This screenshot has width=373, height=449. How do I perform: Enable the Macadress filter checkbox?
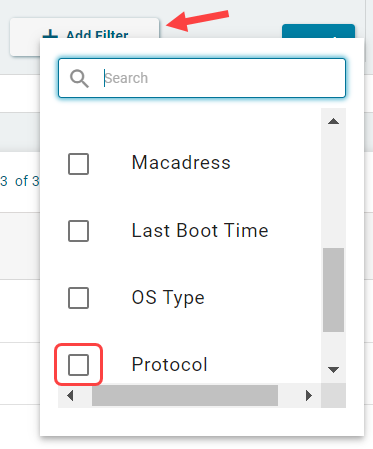point(78,164)
